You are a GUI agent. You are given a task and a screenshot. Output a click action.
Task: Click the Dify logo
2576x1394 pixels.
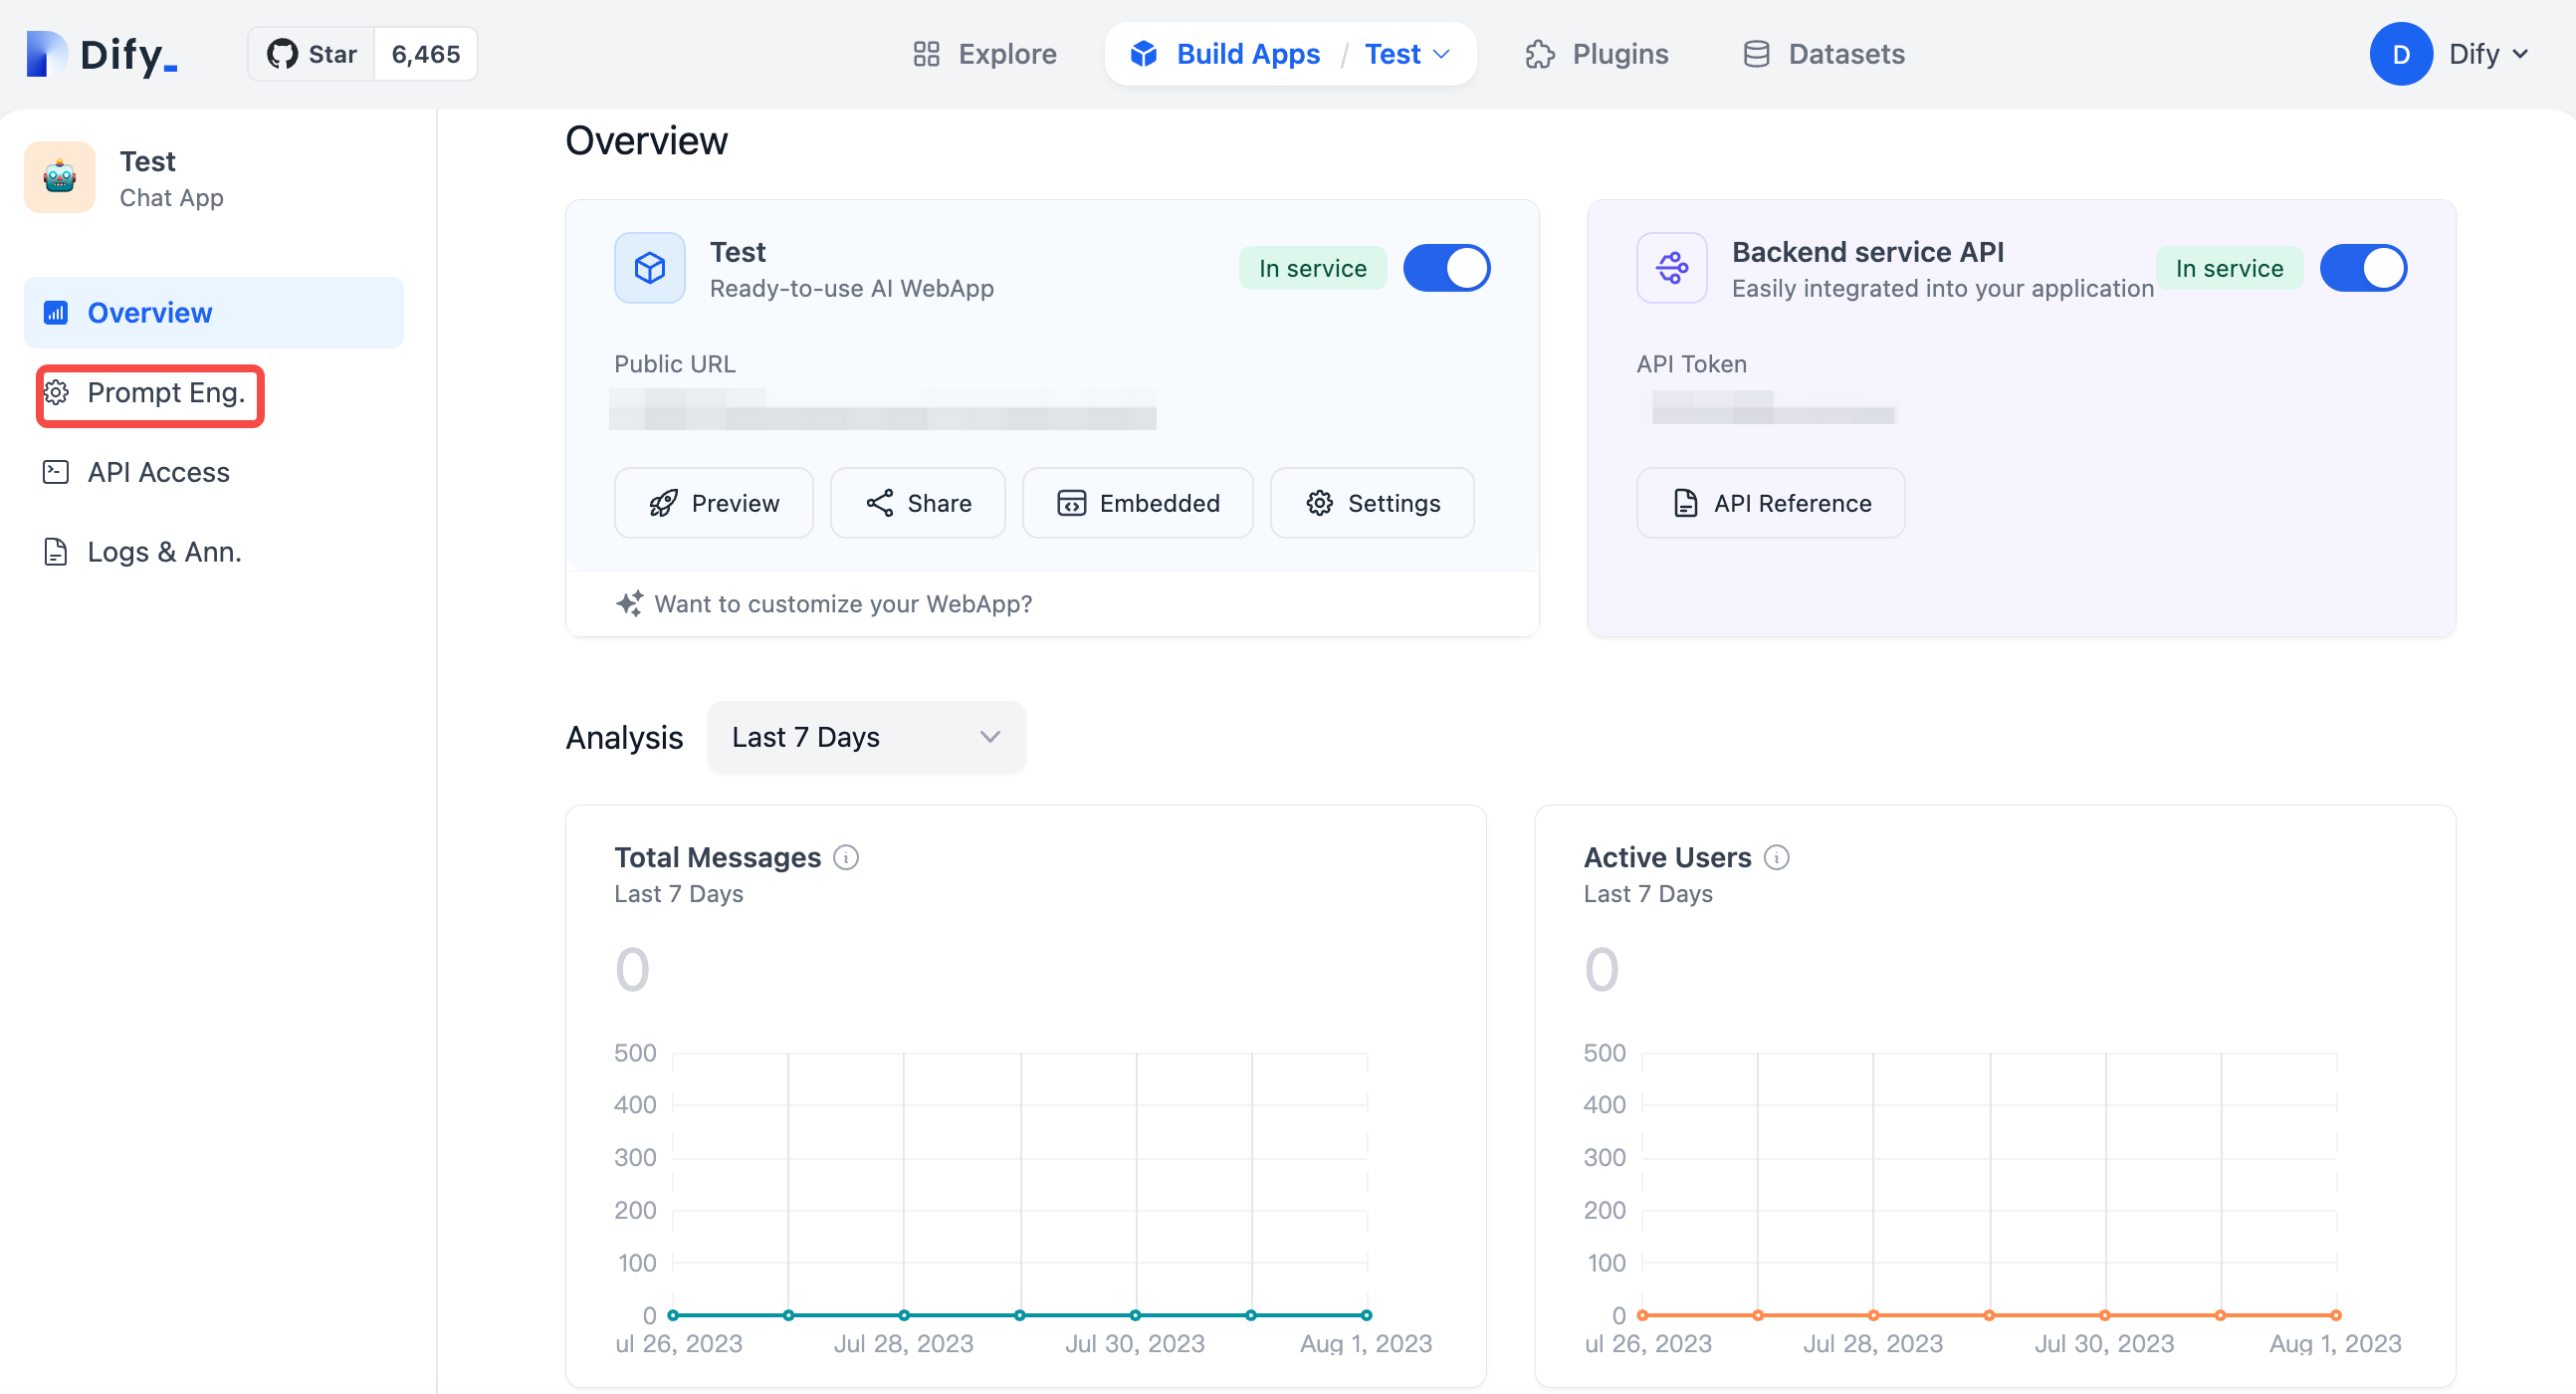tap(102, 54)
